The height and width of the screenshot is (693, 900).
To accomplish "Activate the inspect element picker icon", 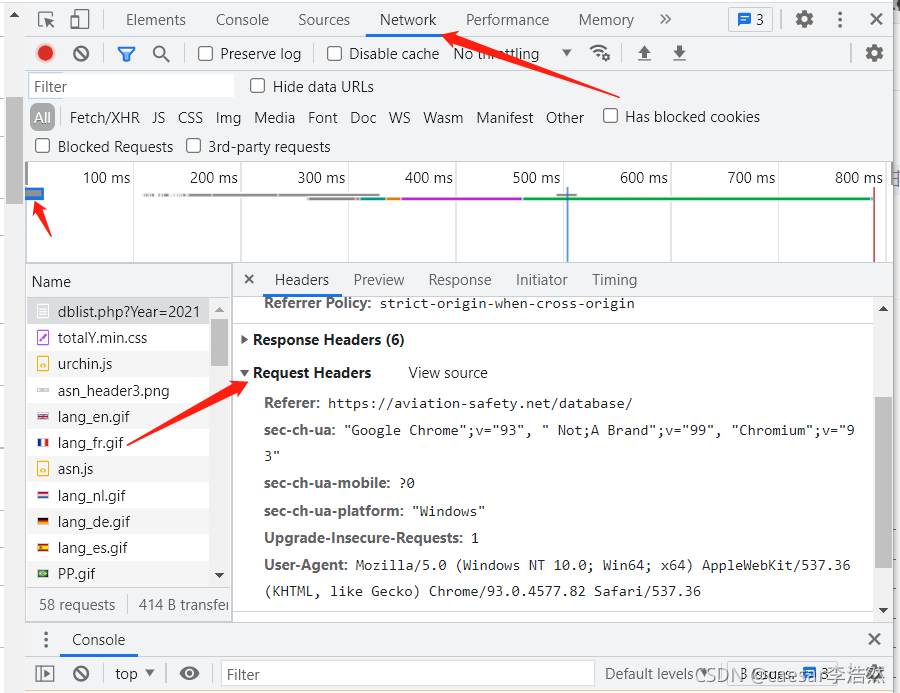I will [x=46, y=20].
